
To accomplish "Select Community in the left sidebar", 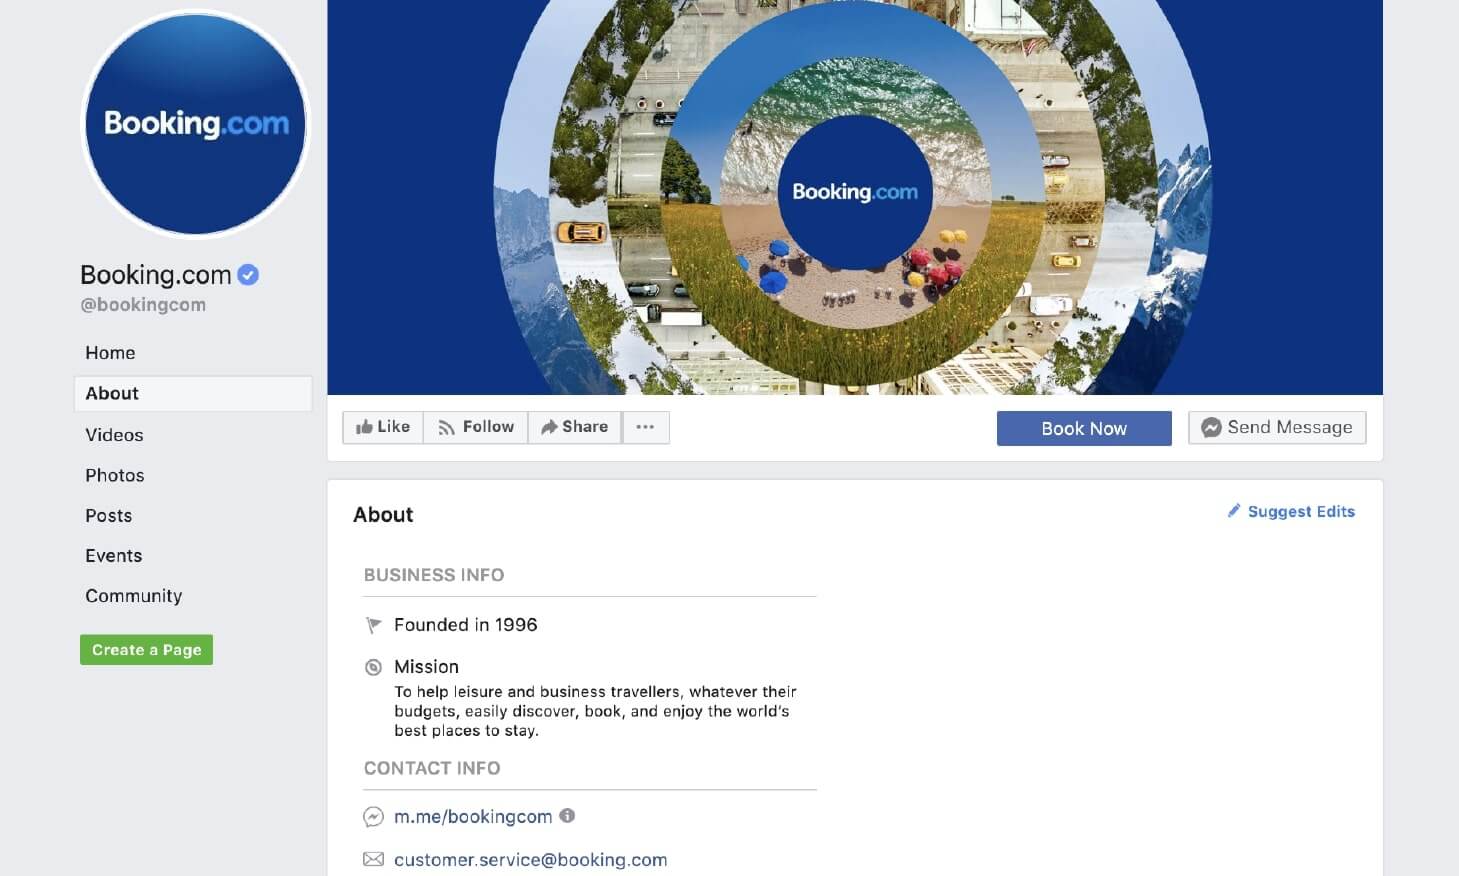I will click(134, 596).
